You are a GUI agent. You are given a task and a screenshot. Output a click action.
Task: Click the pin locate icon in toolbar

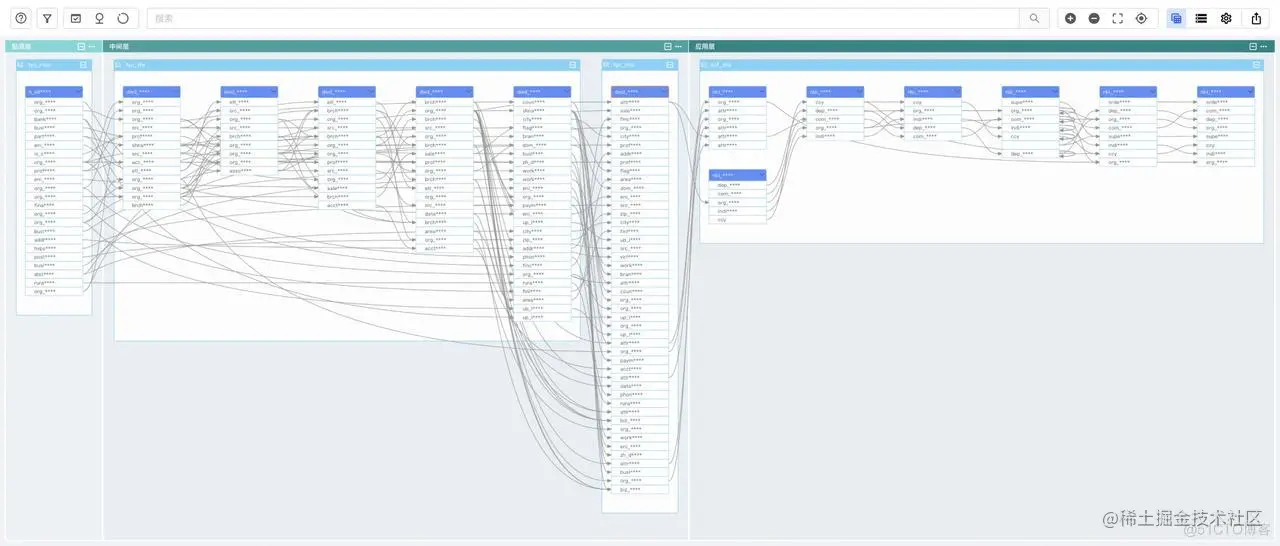click(x=99, y=18)
